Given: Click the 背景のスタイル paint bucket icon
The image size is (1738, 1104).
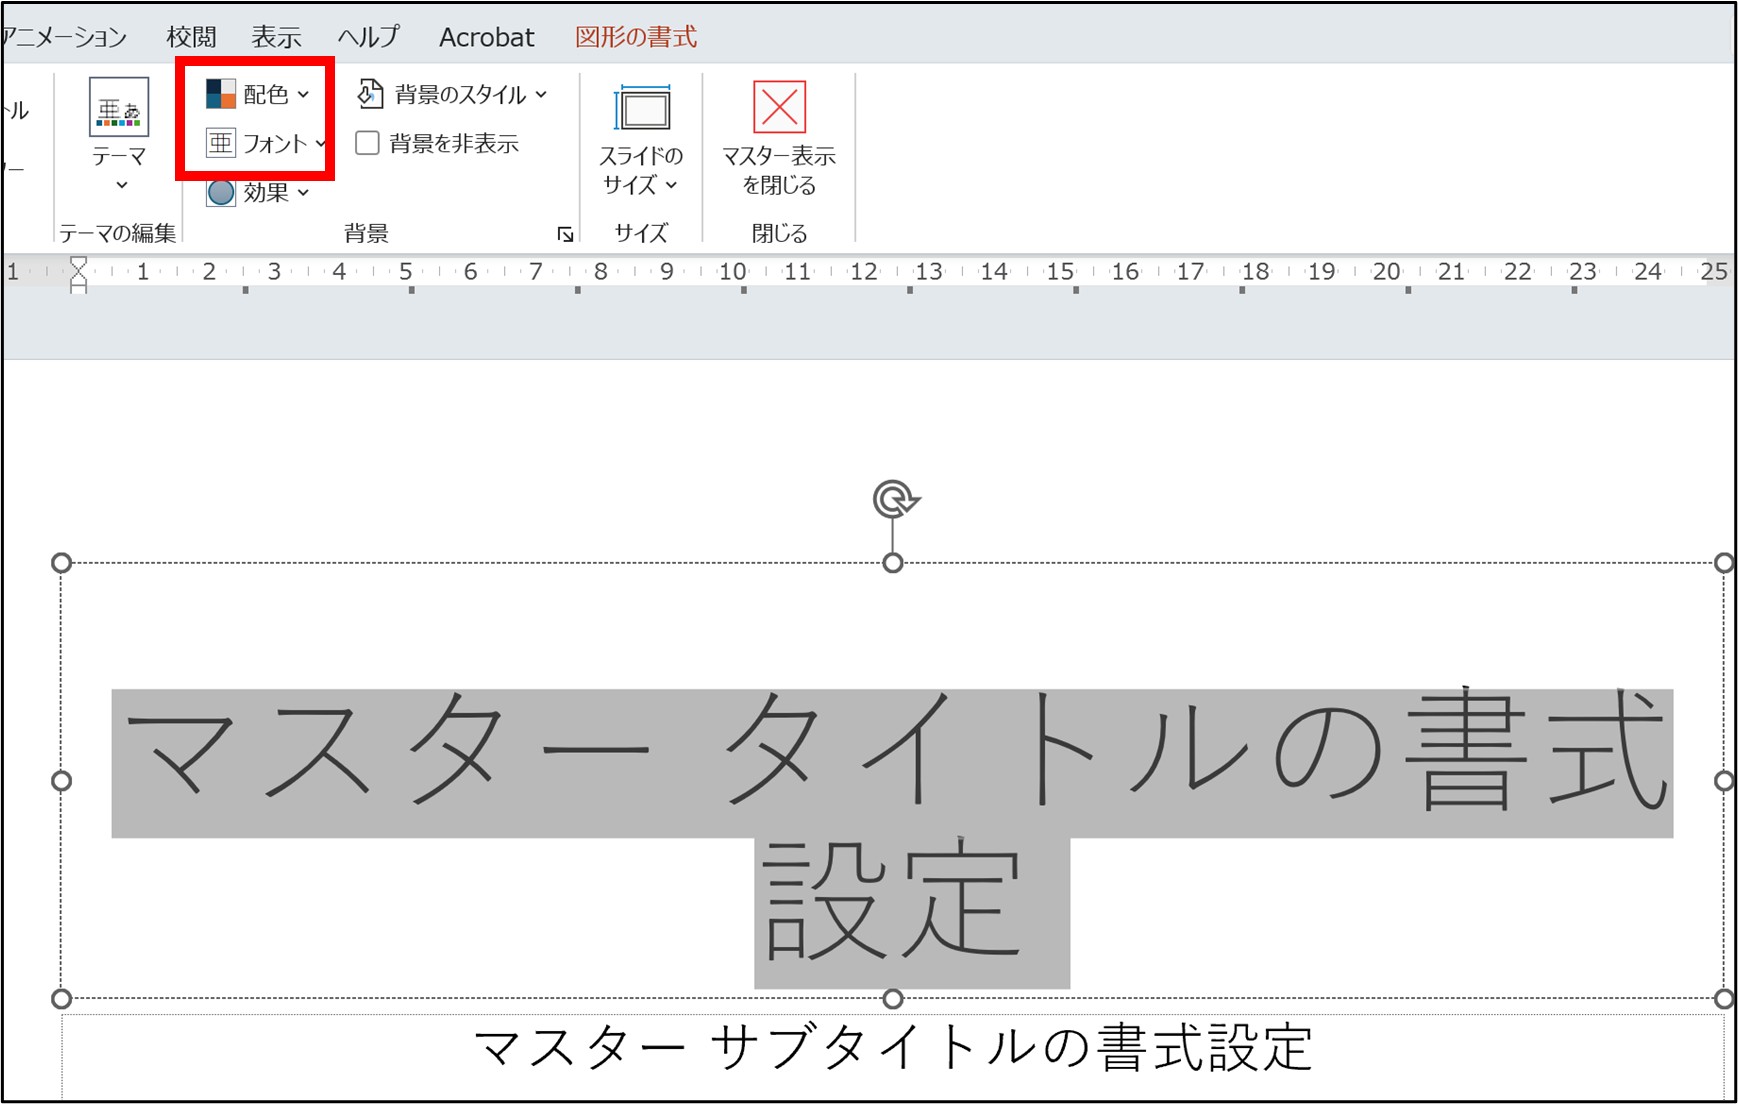Looking at the screenshot, I should point(370,94).
